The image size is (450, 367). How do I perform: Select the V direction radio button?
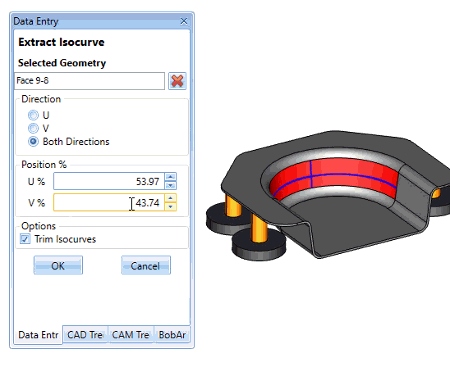[x=33, y=128]
